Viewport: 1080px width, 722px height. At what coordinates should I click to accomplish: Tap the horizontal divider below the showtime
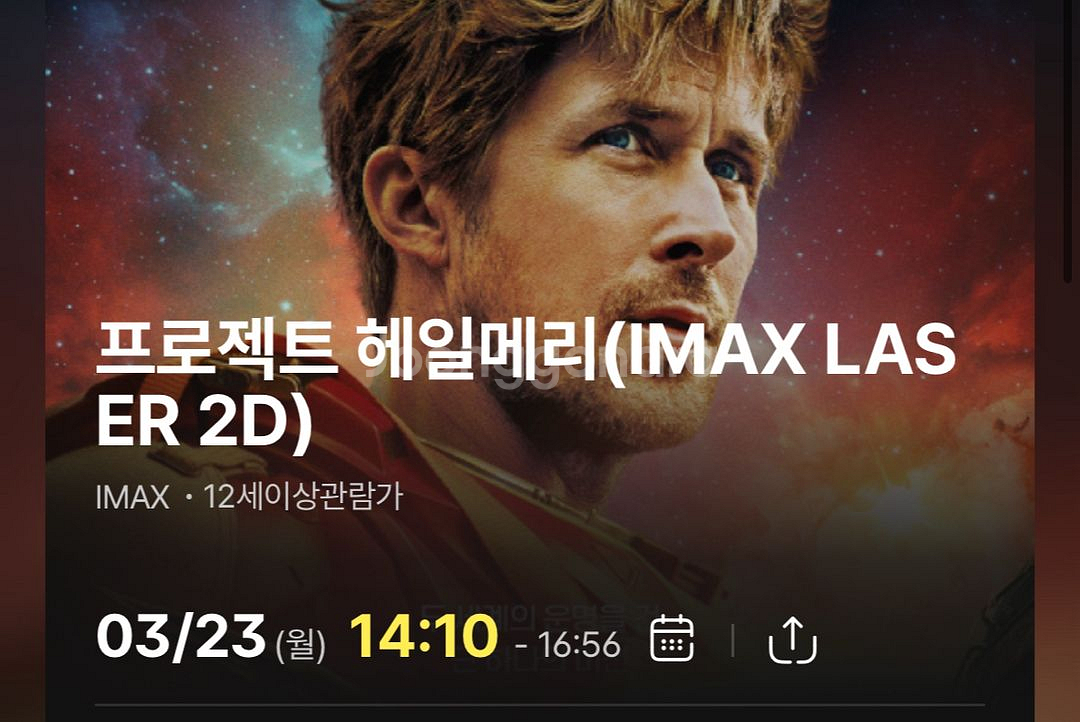[539, 705]
